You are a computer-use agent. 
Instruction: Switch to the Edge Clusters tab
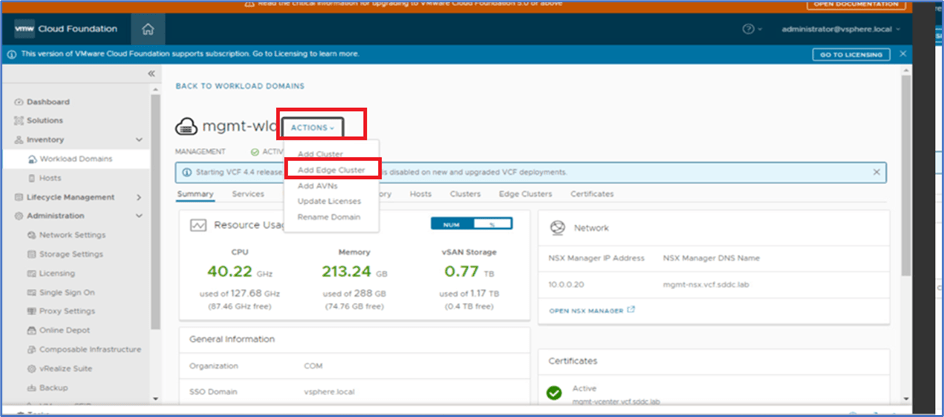[x=525, y=194]
